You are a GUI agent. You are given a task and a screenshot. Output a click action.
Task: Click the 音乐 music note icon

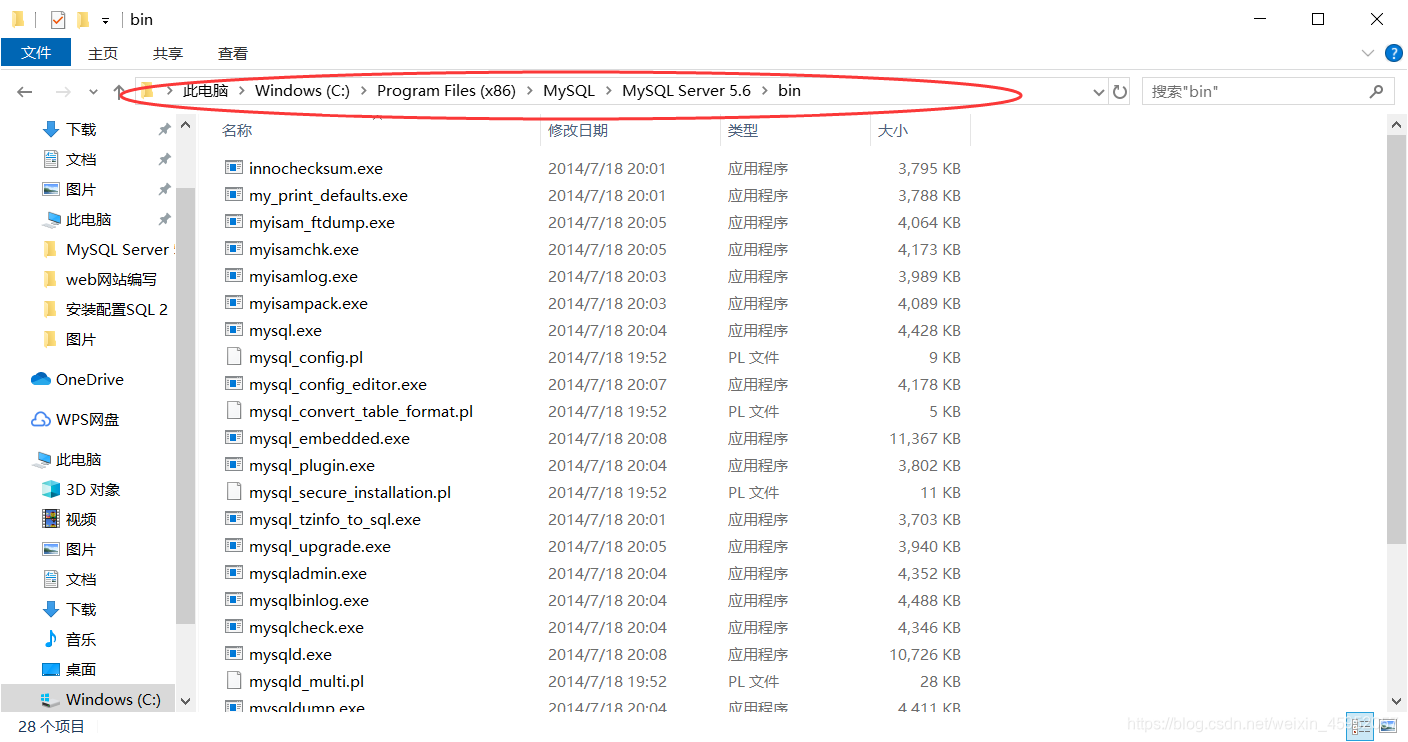click(x=51, y=639)
